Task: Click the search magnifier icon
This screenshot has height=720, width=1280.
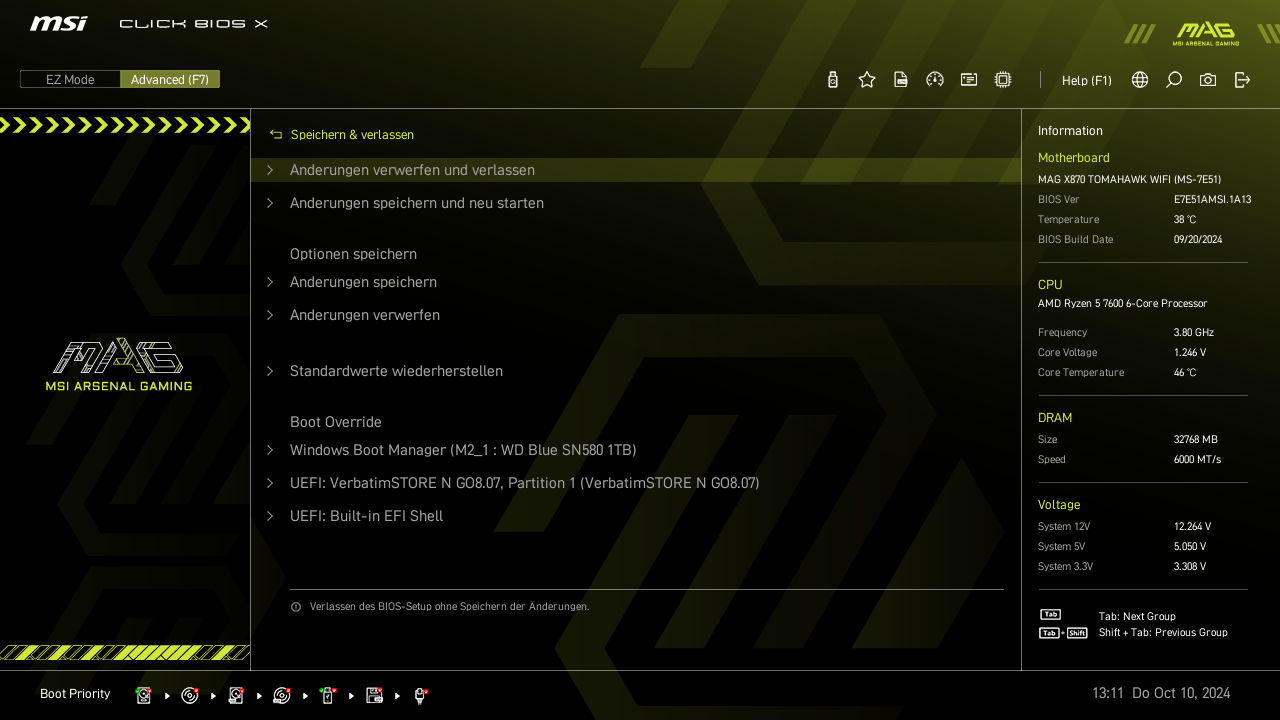Action: click(x=1174, y=80)
